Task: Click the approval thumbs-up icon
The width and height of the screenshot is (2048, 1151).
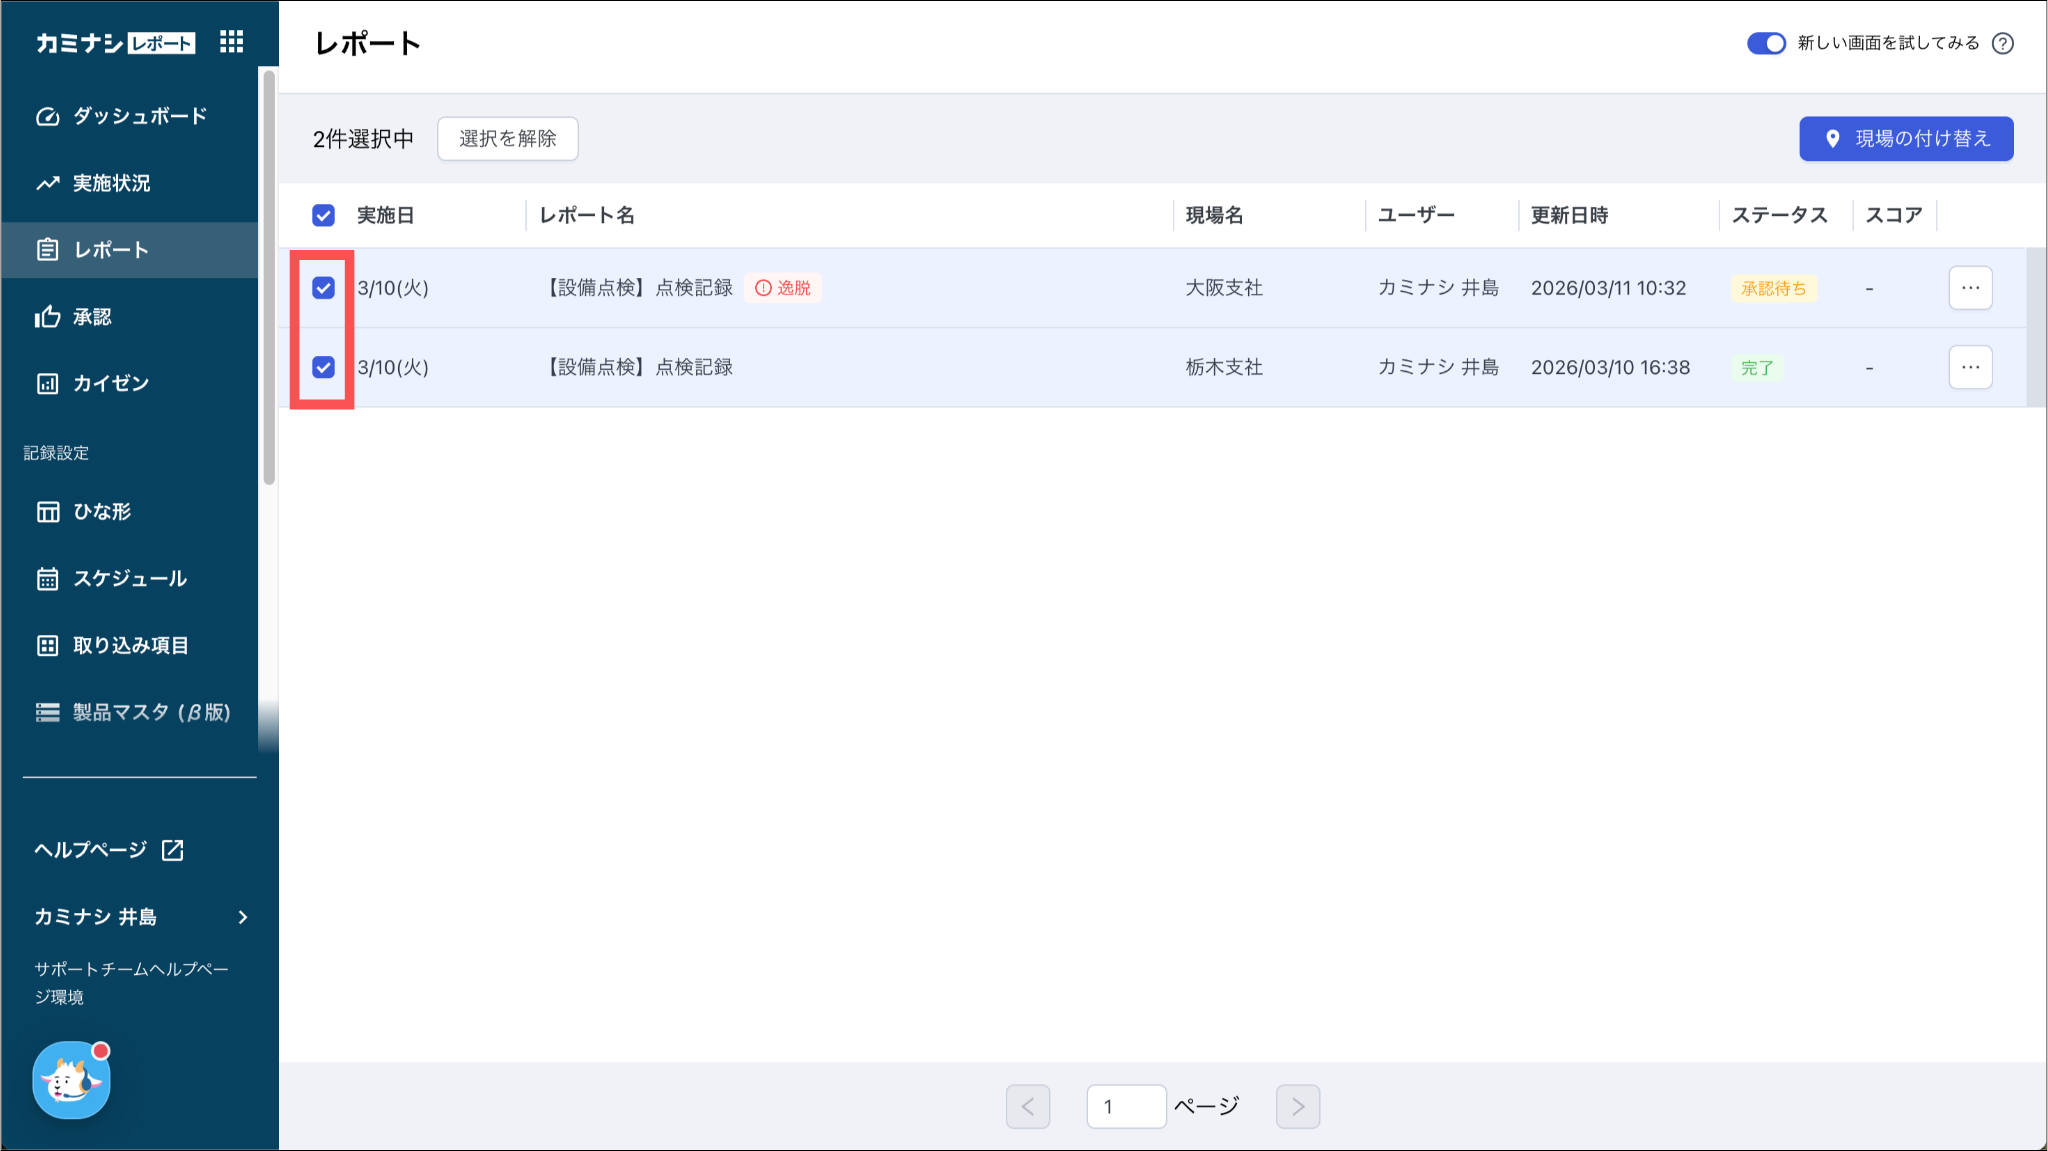Action: click(x=47, y=317)
